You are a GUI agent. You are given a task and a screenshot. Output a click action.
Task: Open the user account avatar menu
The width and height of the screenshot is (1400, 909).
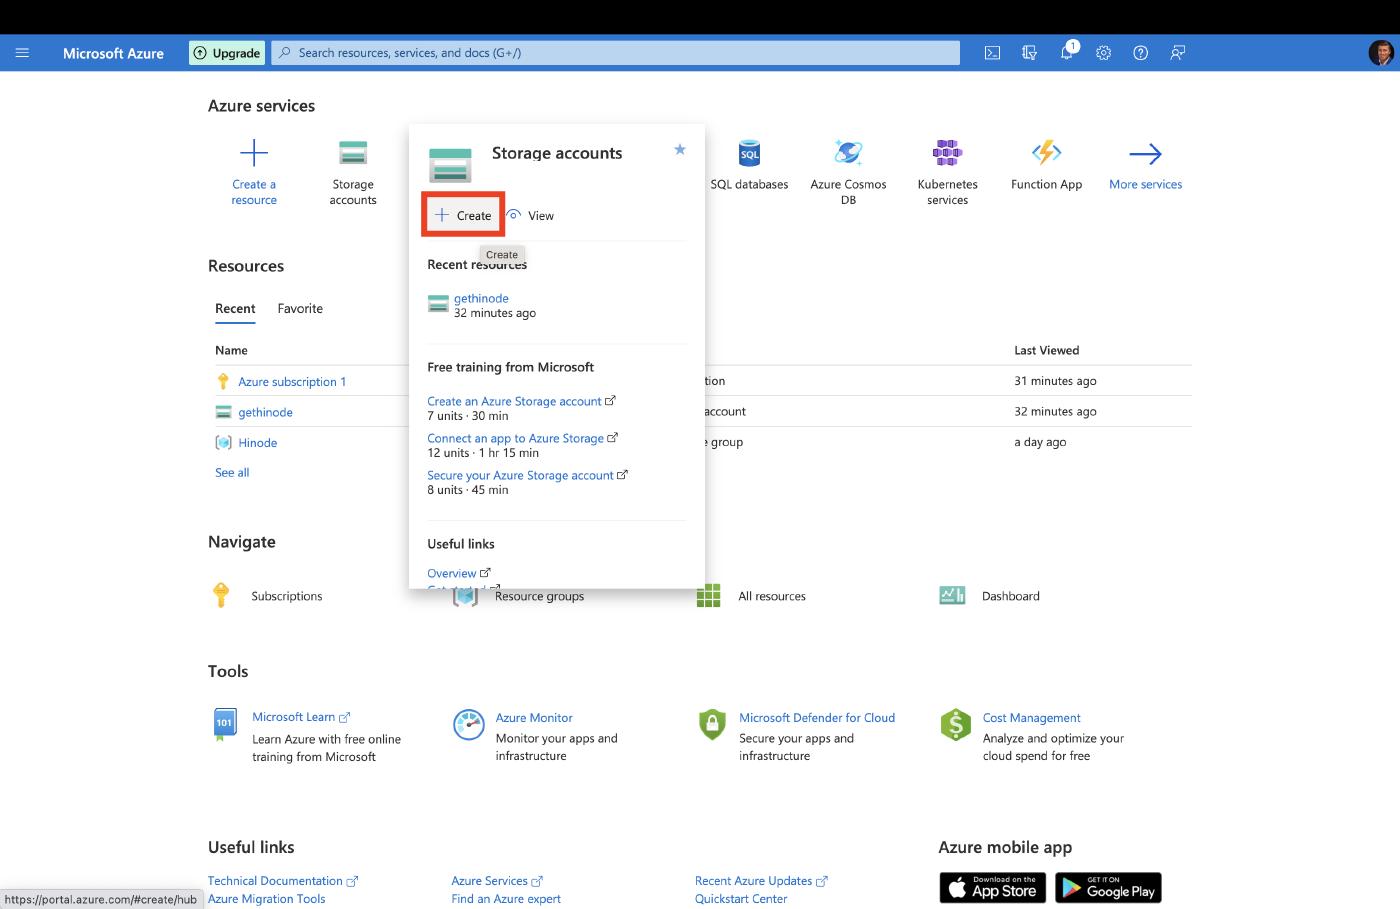coord(1380,53)
